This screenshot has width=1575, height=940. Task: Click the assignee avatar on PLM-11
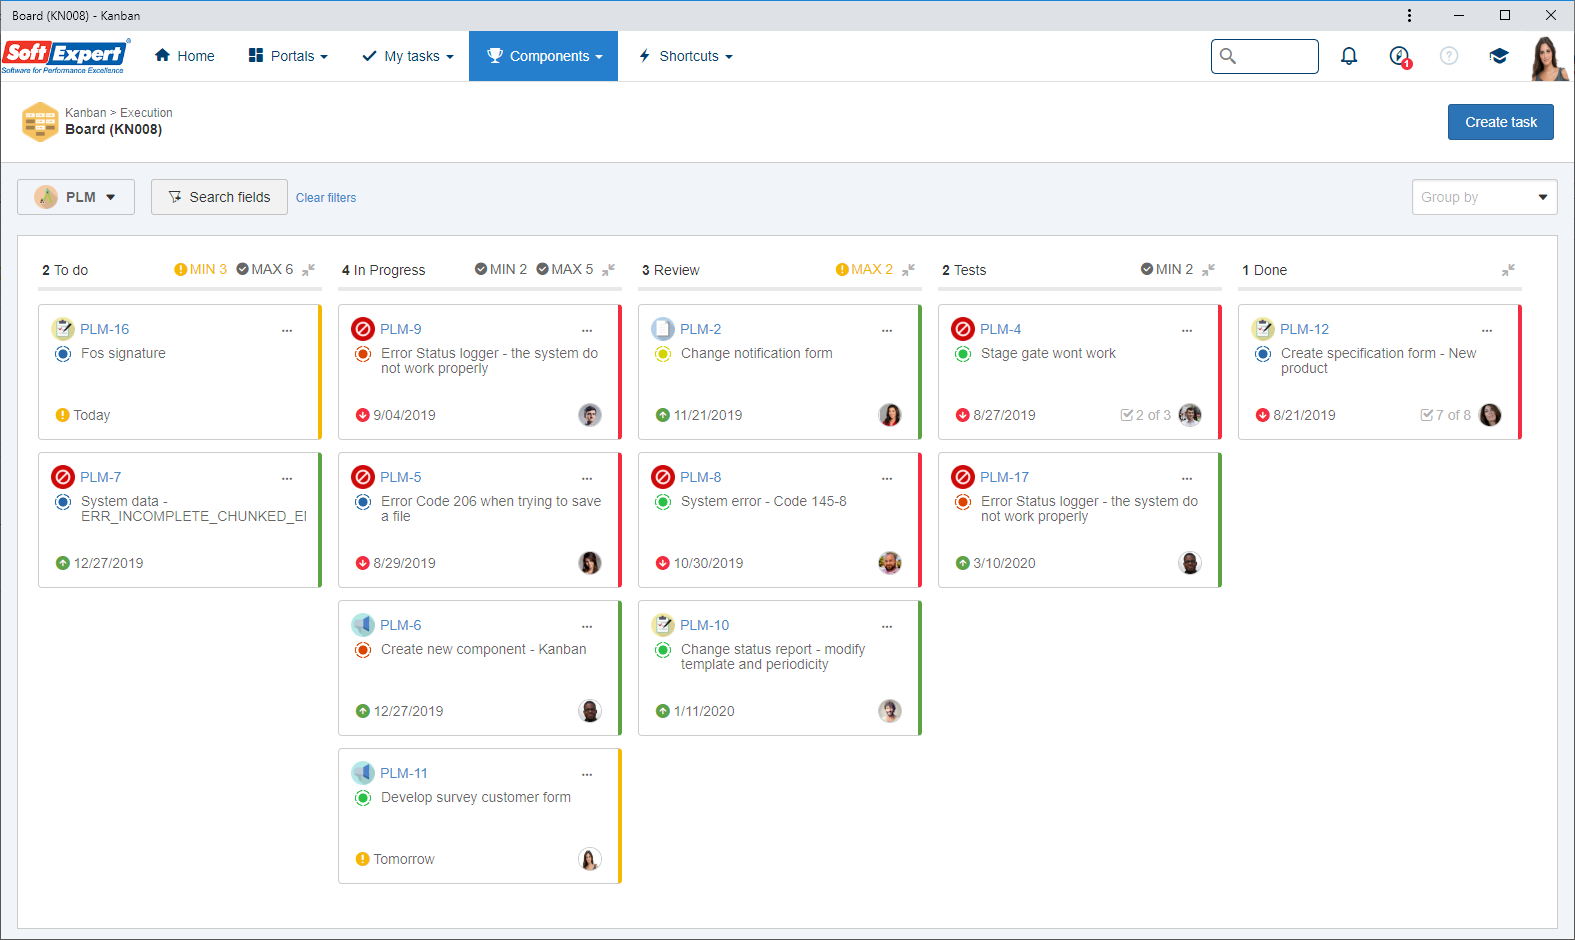[x=590, y=859]
